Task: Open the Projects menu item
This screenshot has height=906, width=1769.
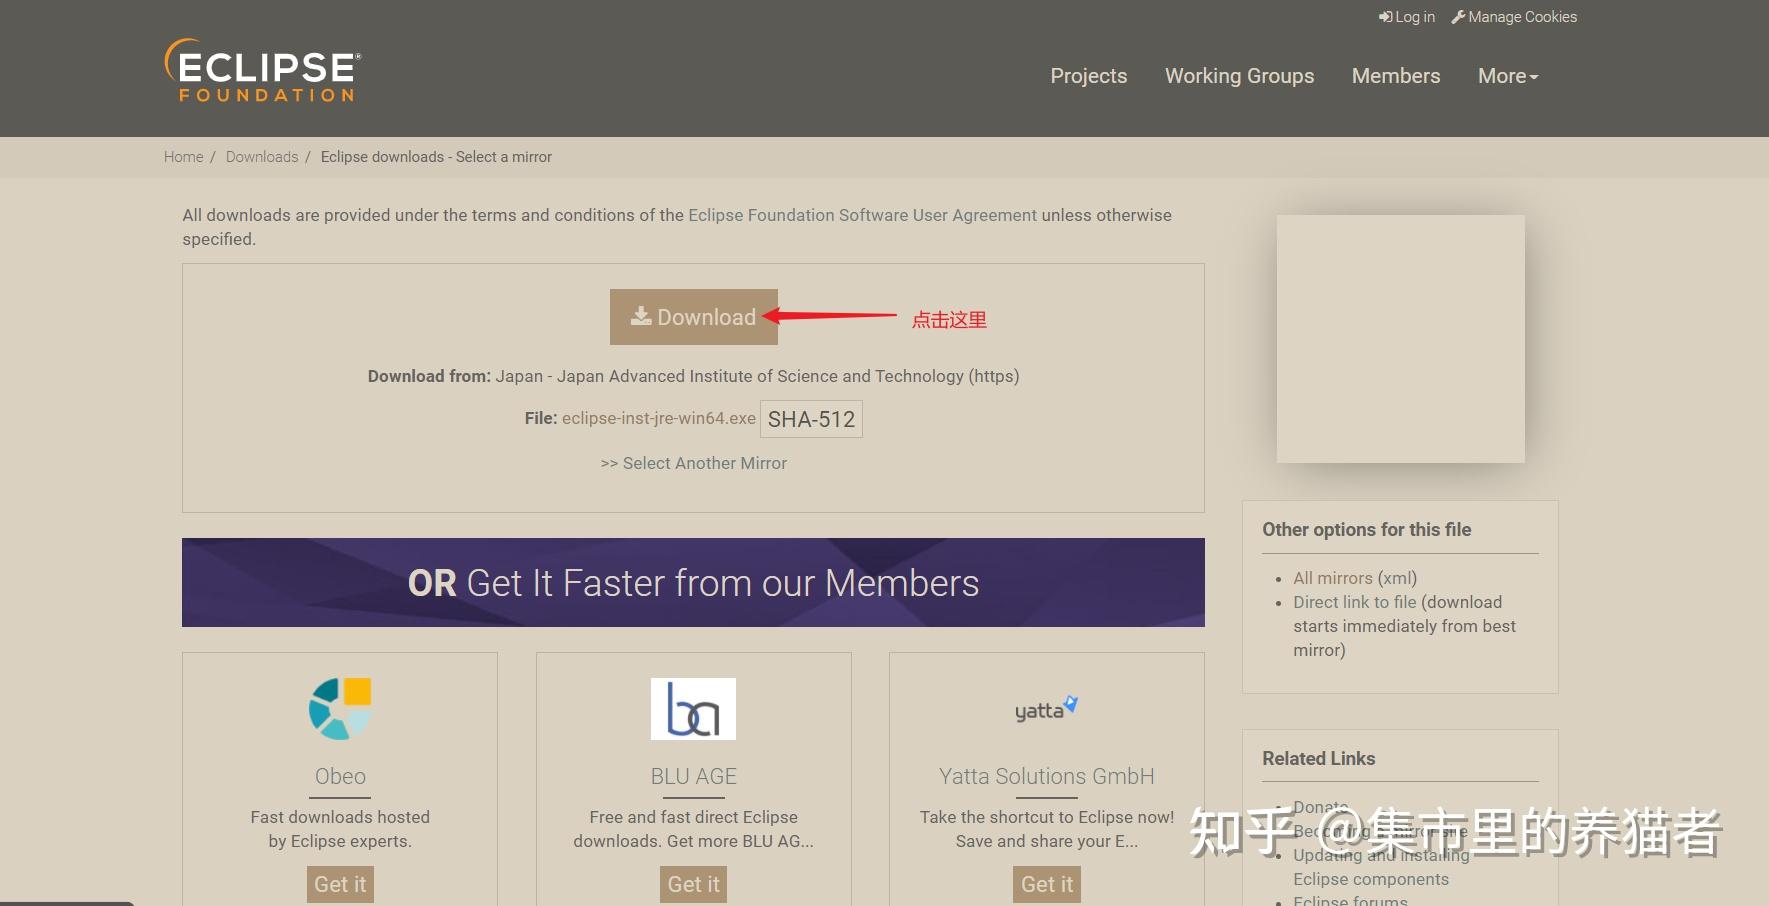Action: point(1088,76)
